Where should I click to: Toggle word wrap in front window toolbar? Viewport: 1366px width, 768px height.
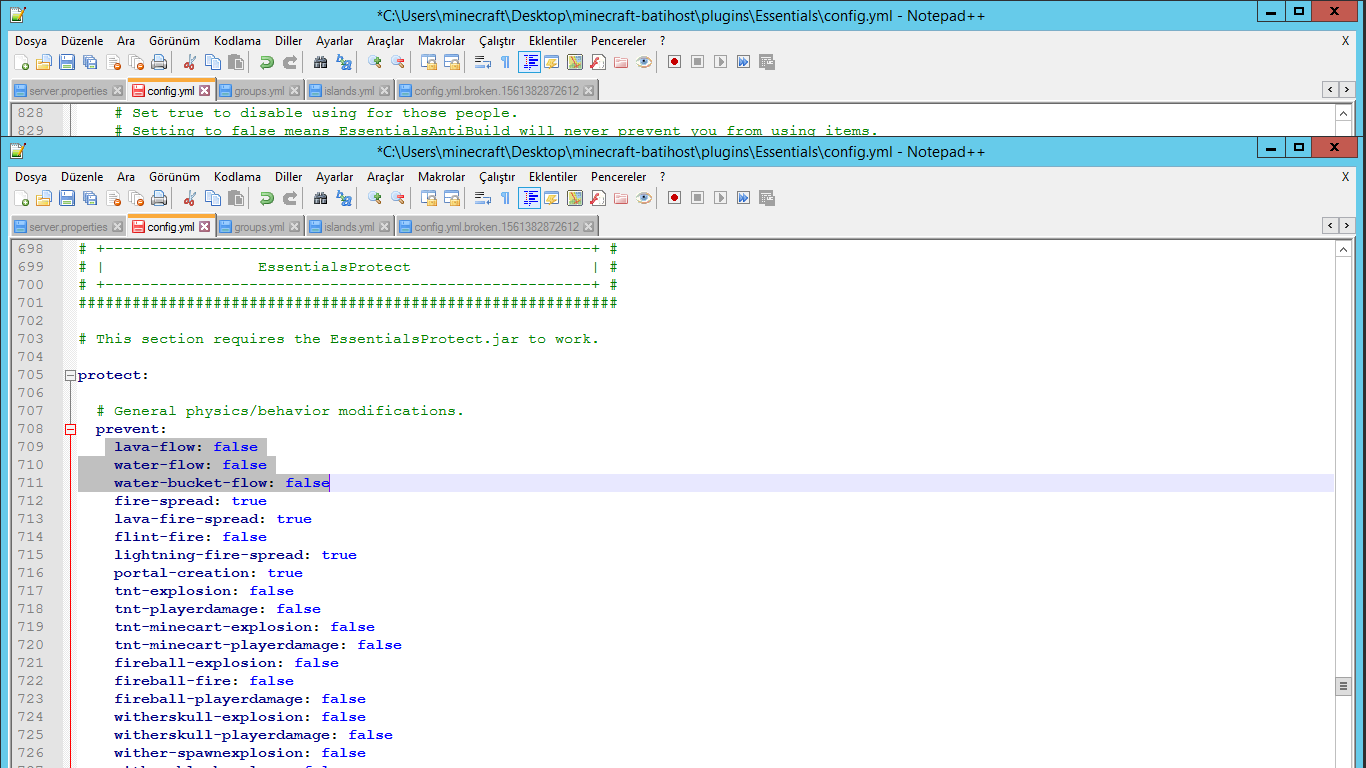pos(482,198)
